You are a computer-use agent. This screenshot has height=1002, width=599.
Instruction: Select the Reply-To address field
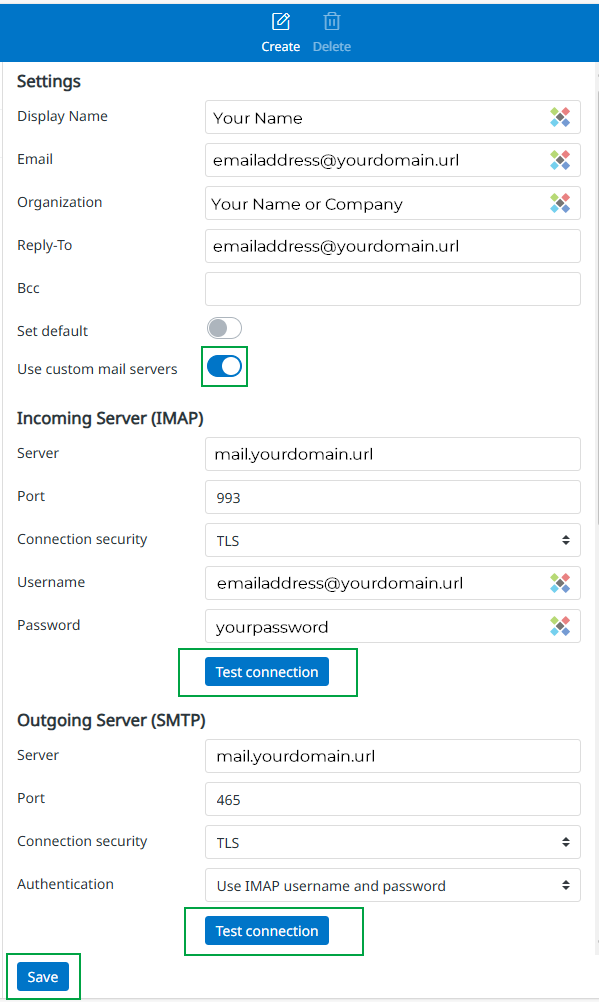pyautogui.click(x=393, y=246)
